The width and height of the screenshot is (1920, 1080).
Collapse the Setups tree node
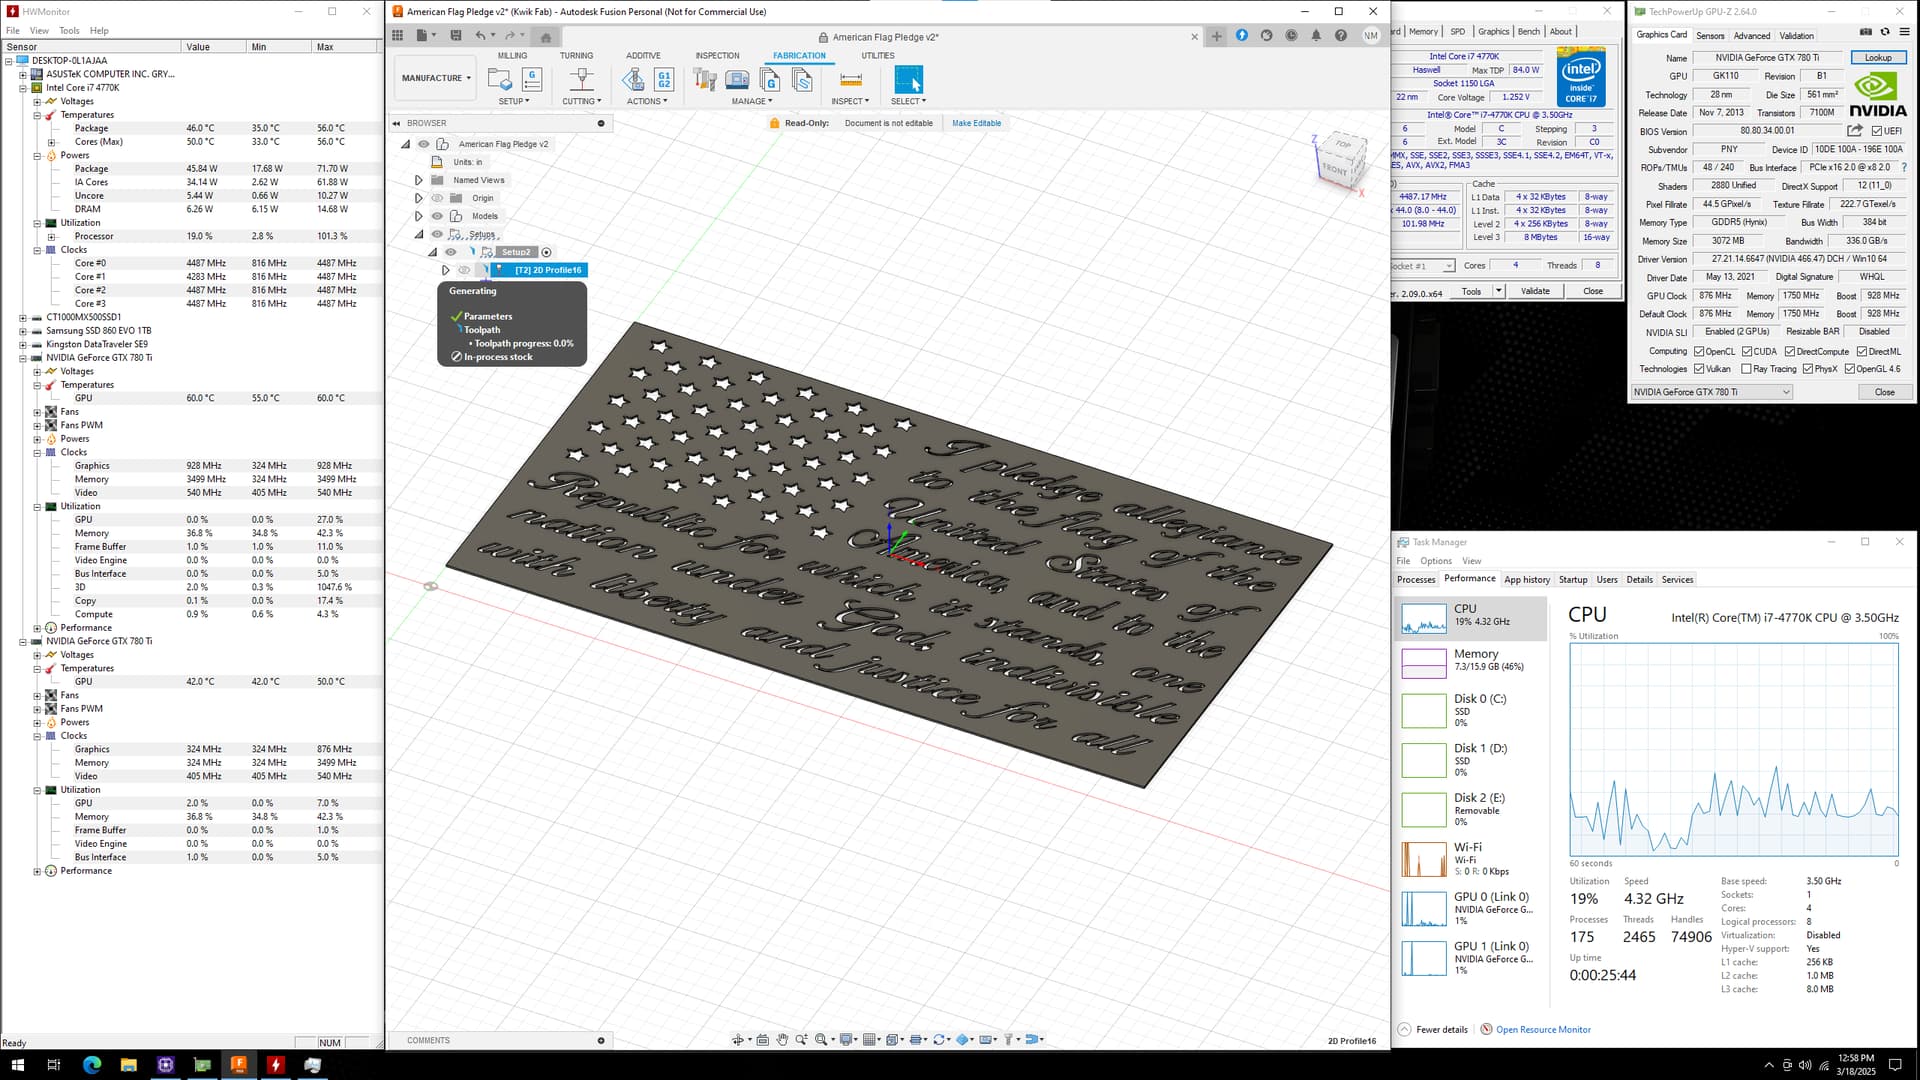pyautogui.click(x=419, y=234)
